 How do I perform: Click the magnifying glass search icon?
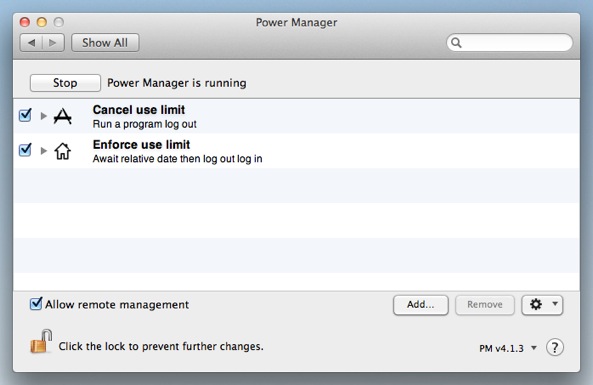coord(456,43)
